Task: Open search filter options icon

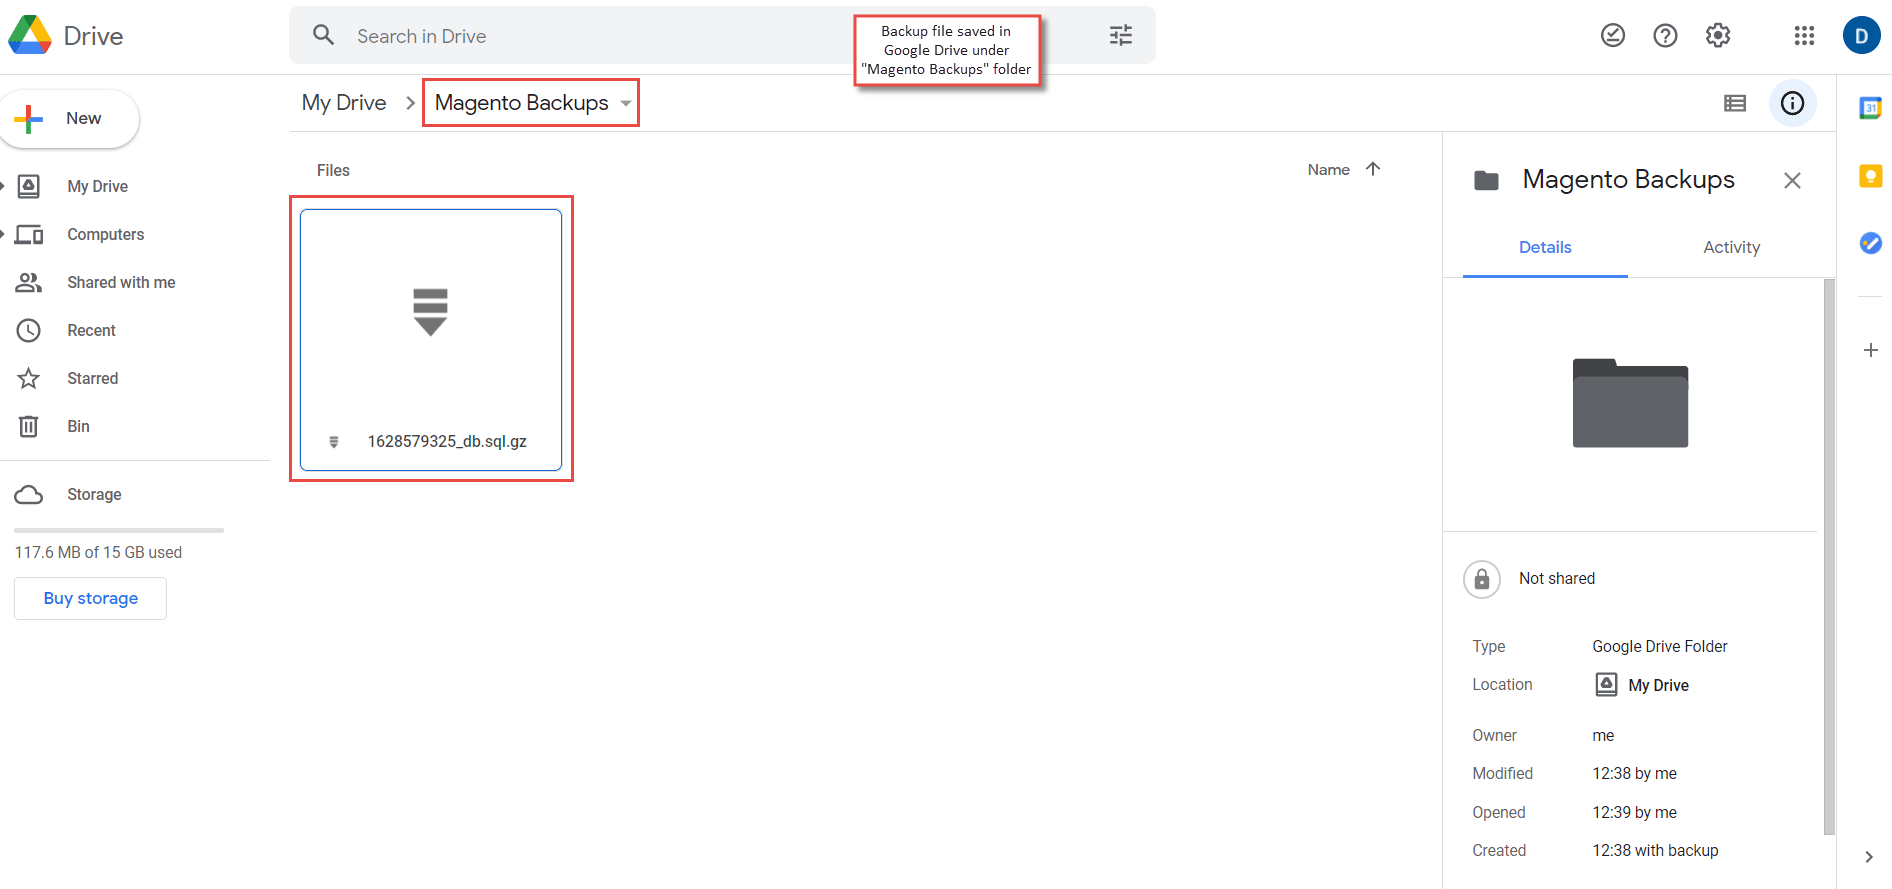Action: tap(1121, 36)
